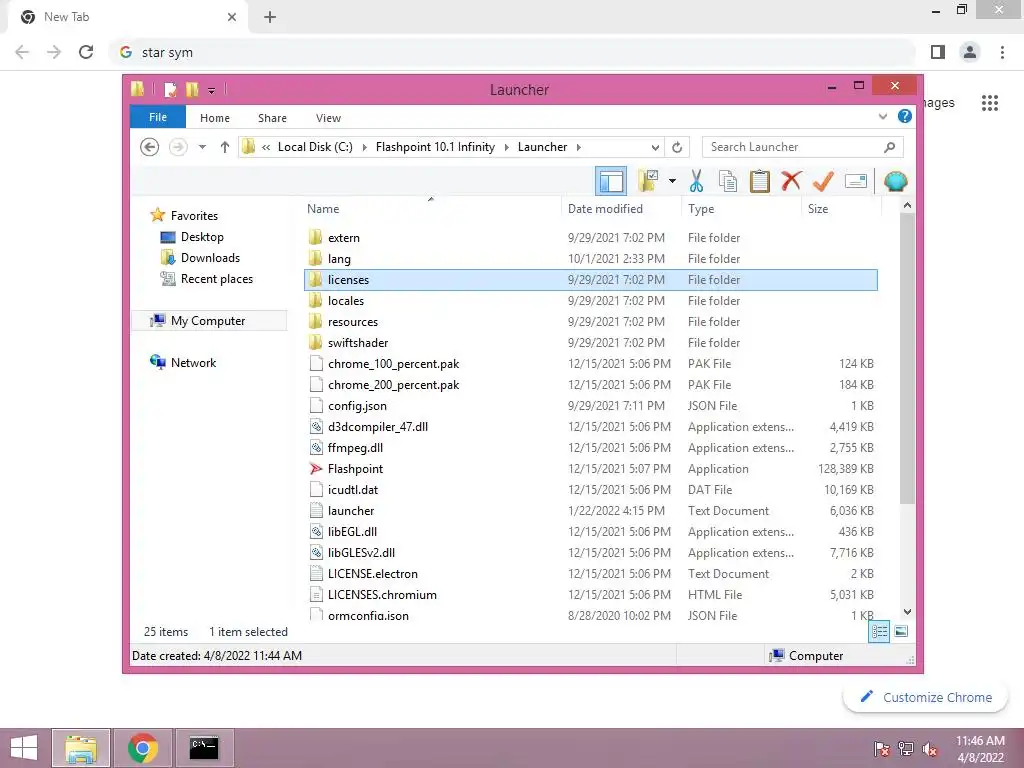Click the file list vertical scrollbar thumb

pyautogui.click(x=907, y=358)
